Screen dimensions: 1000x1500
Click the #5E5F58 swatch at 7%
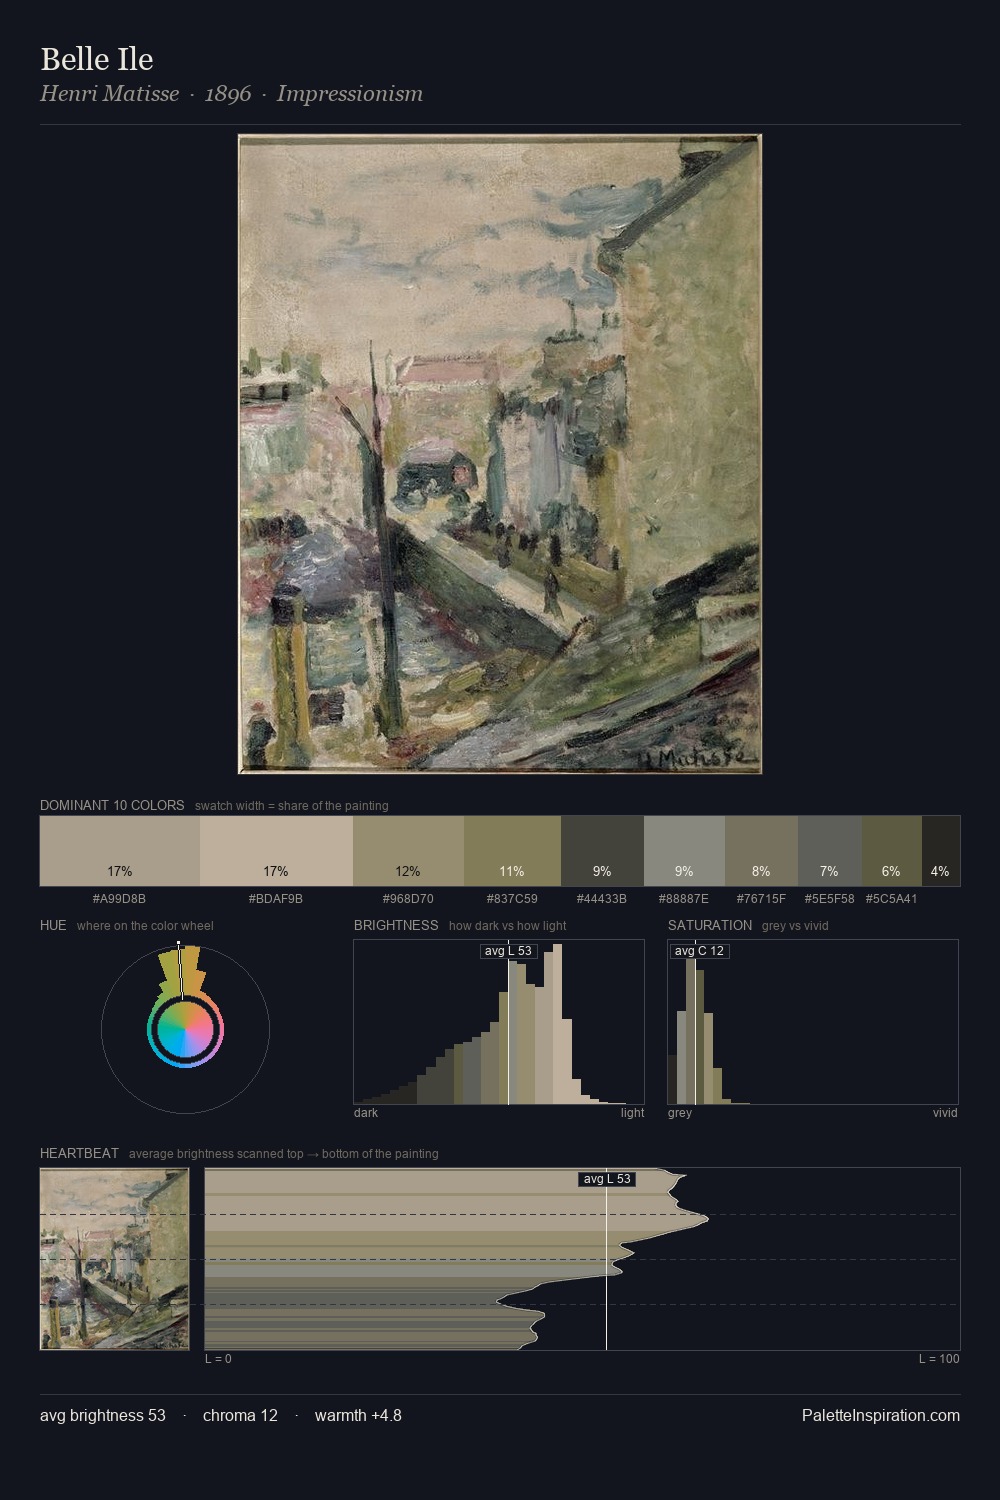pos(829,851)
